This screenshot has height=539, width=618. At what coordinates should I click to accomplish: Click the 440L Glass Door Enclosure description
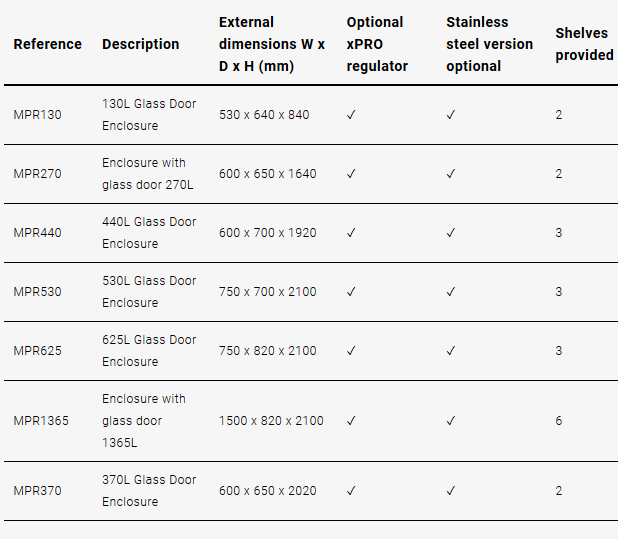coord(149,233)
